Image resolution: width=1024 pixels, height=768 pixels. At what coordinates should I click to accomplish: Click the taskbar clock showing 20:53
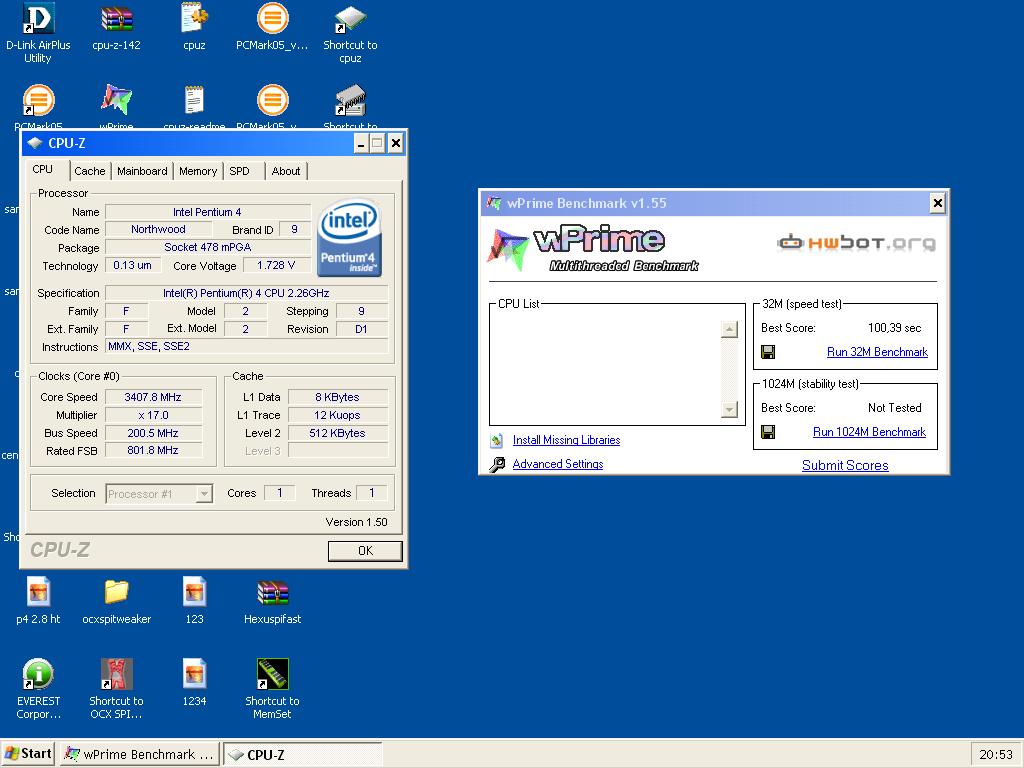[996, 755]
